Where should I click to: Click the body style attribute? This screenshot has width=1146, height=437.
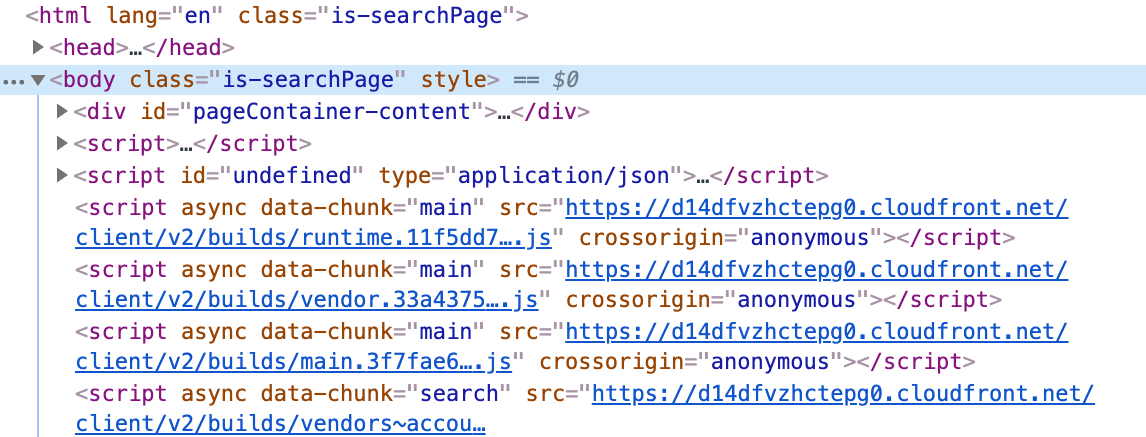(x=454, y=80)
